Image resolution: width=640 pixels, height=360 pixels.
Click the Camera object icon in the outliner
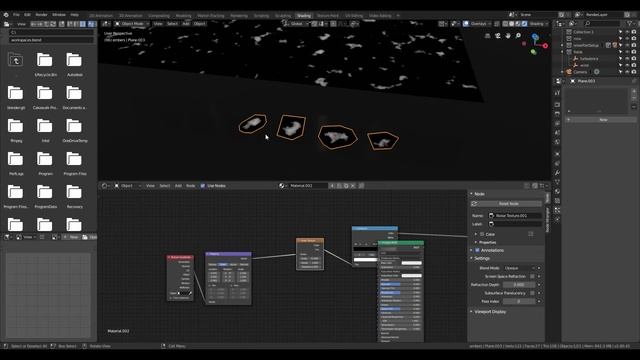point(569,72)
